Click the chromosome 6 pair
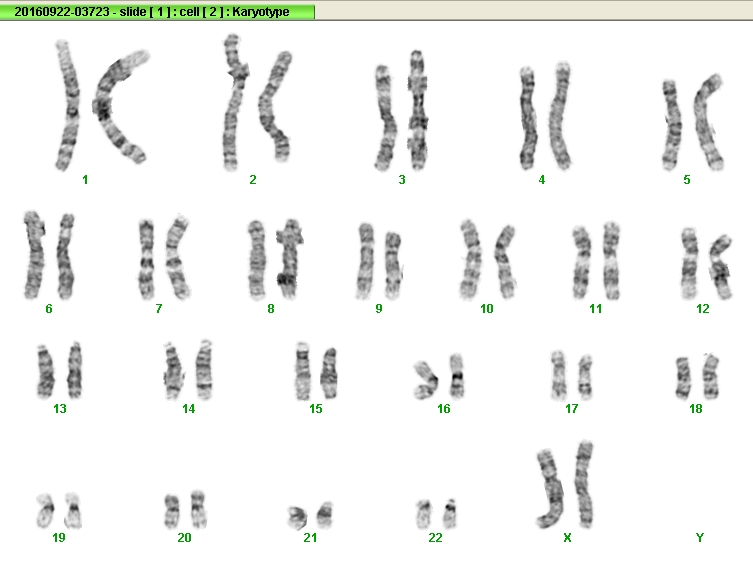 [x=49, y=255]
